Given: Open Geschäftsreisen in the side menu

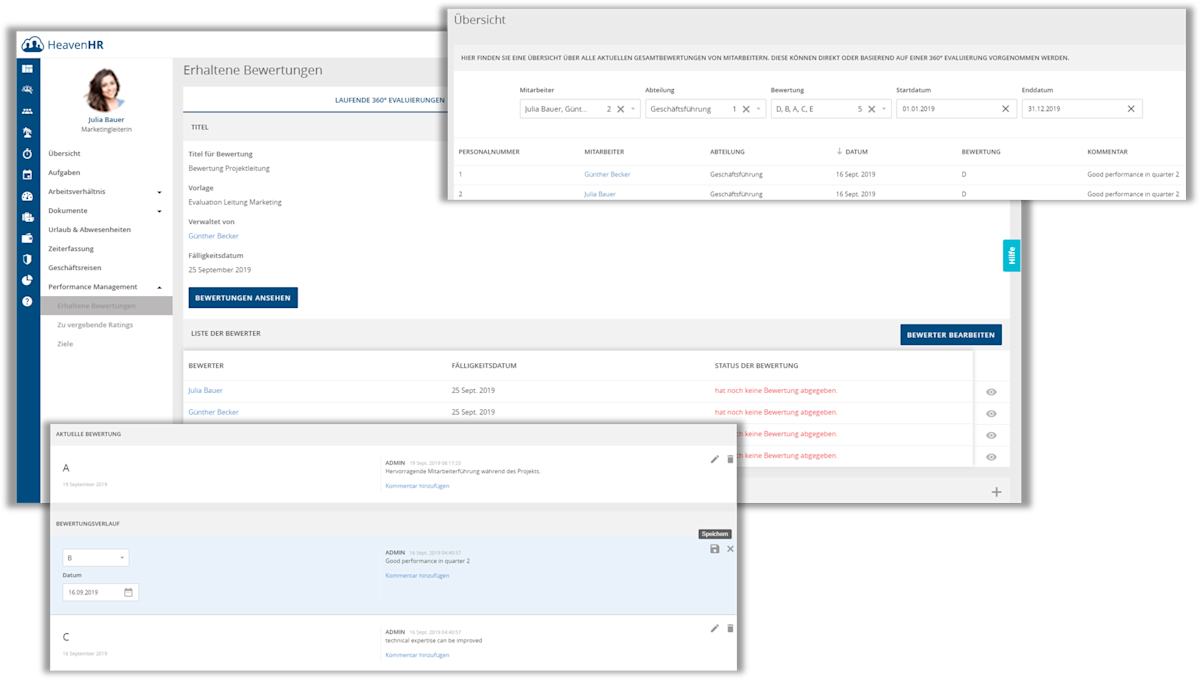Looking at the screenshot, I should coord(75,268).
